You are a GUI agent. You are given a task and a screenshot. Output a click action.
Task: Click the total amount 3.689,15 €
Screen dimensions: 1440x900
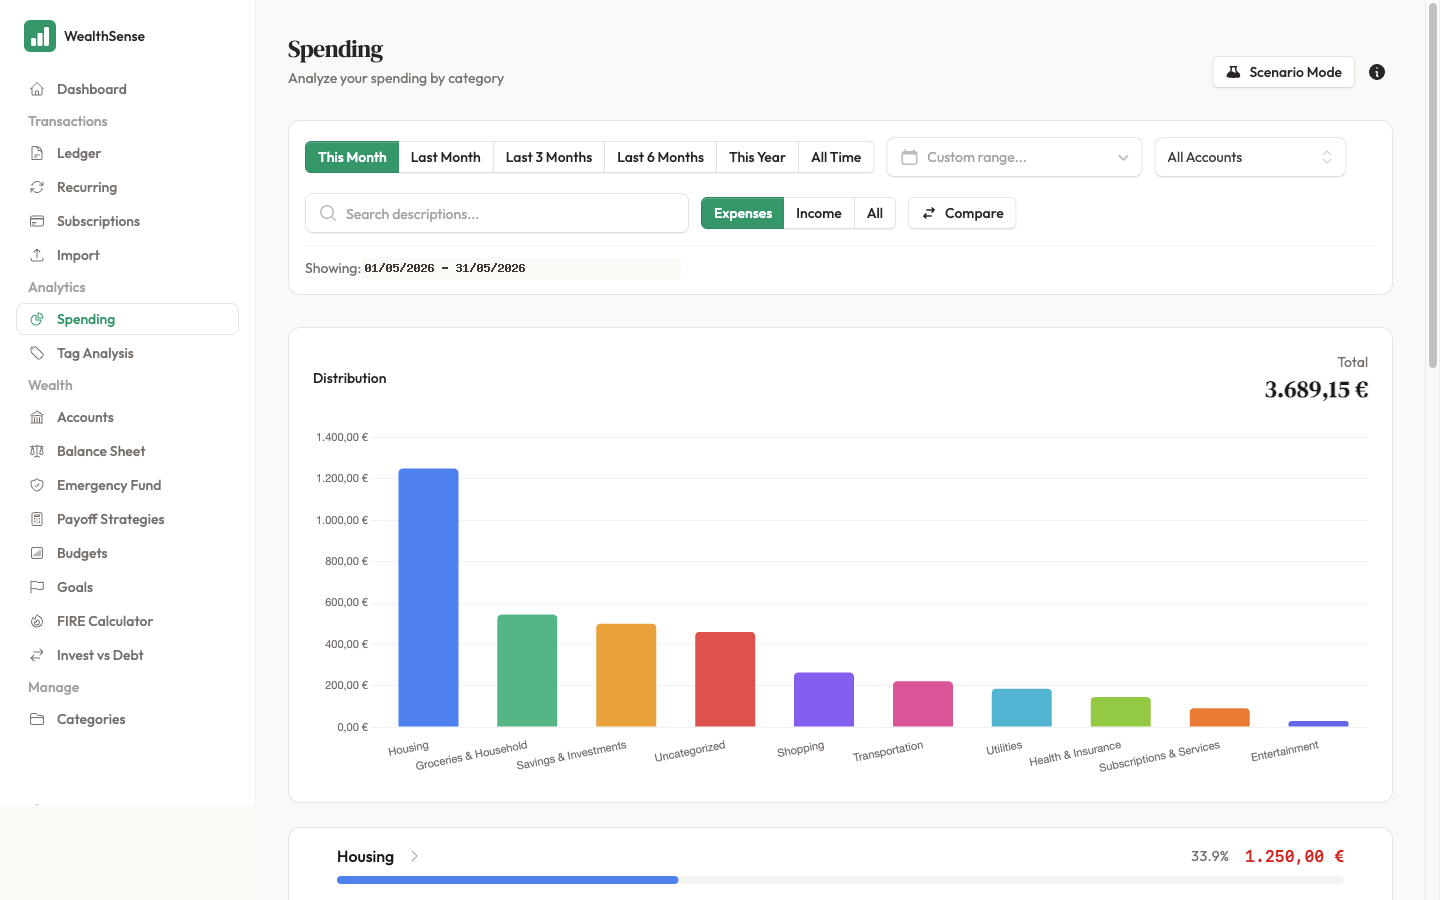click(1316, 390)
